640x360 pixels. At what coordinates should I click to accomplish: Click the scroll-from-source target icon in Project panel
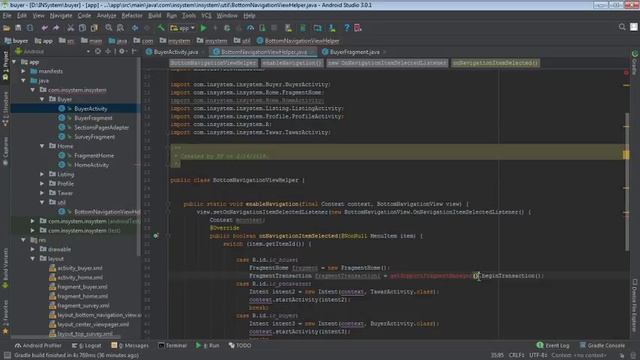98,51
